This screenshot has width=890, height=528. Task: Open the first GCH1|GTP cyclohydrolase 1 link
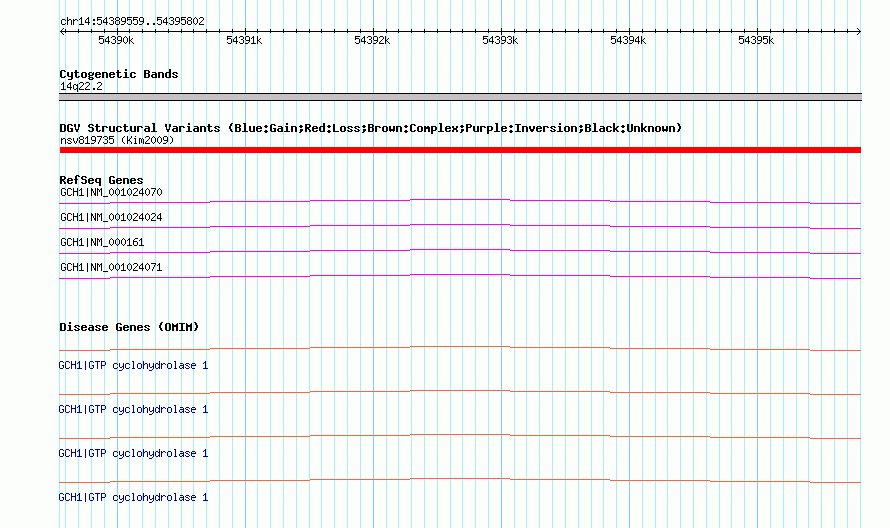pyautogui.click(x=133, y=366)
